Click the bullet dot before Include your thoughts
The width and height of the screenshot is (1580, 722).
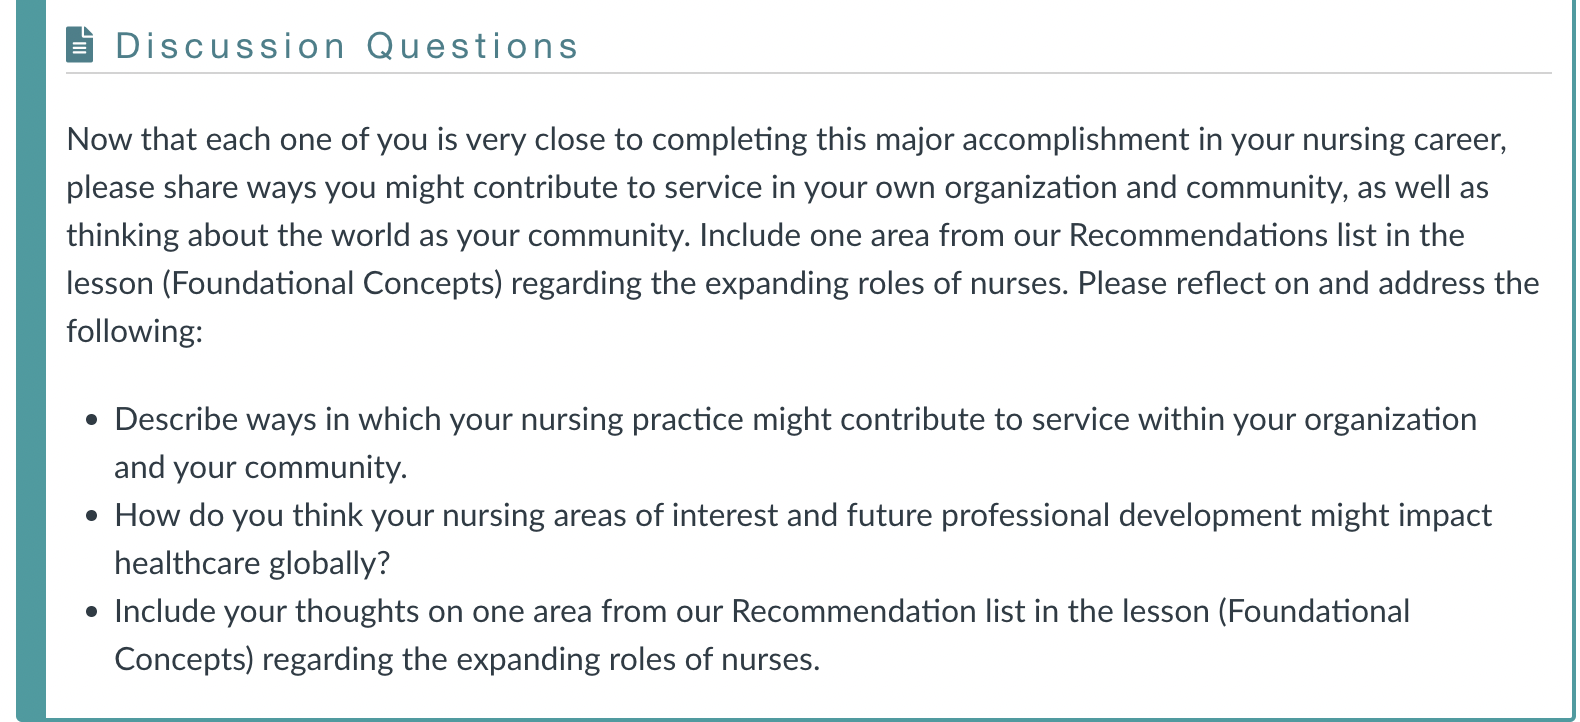coord(92,613)
